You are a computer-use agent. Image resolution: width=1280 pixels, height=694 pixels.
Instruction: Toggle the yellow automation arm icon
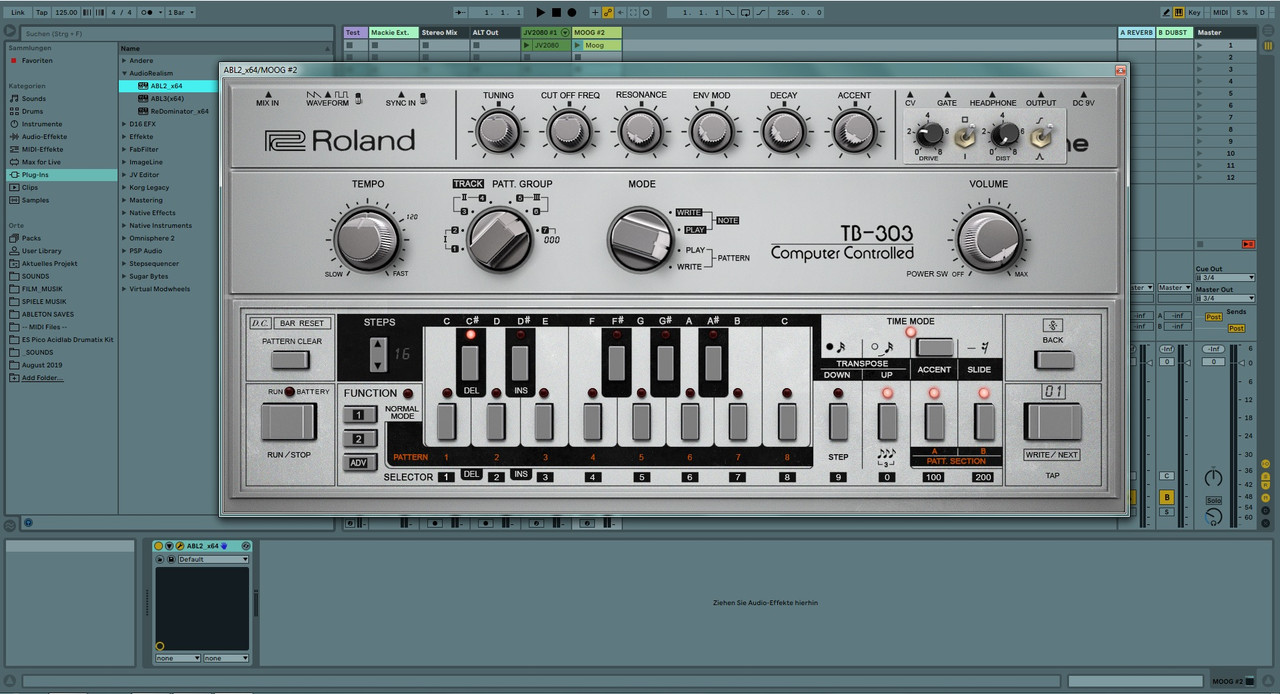608,12
